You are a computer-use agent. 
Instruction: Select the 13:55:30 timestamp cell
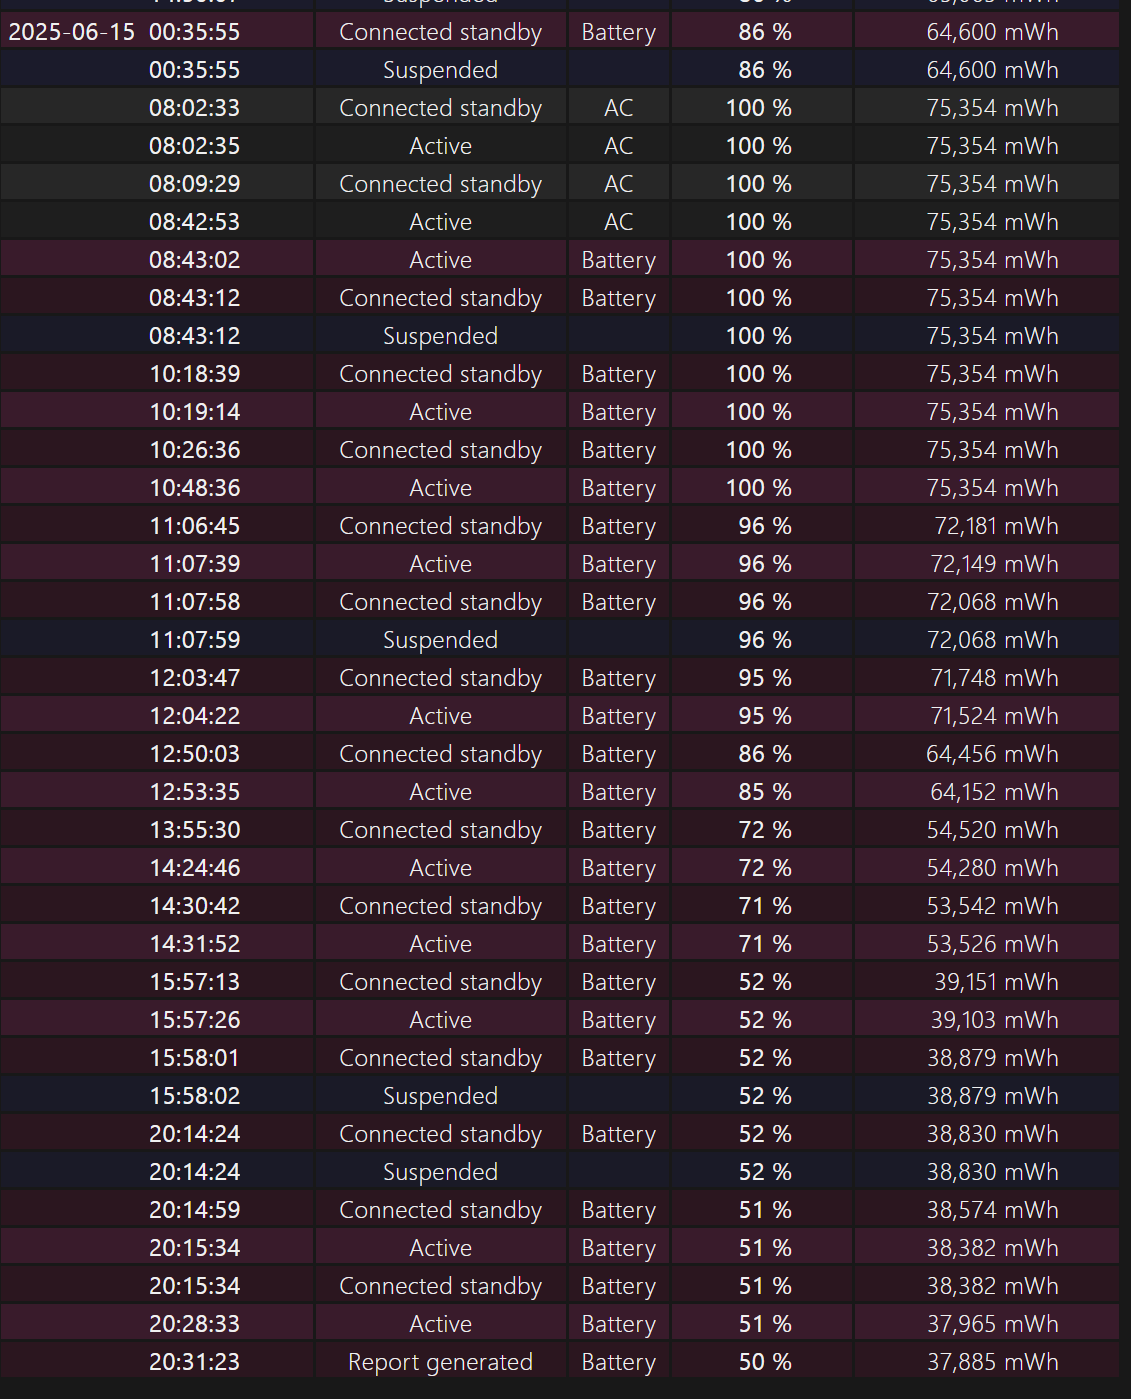[194, 830]
